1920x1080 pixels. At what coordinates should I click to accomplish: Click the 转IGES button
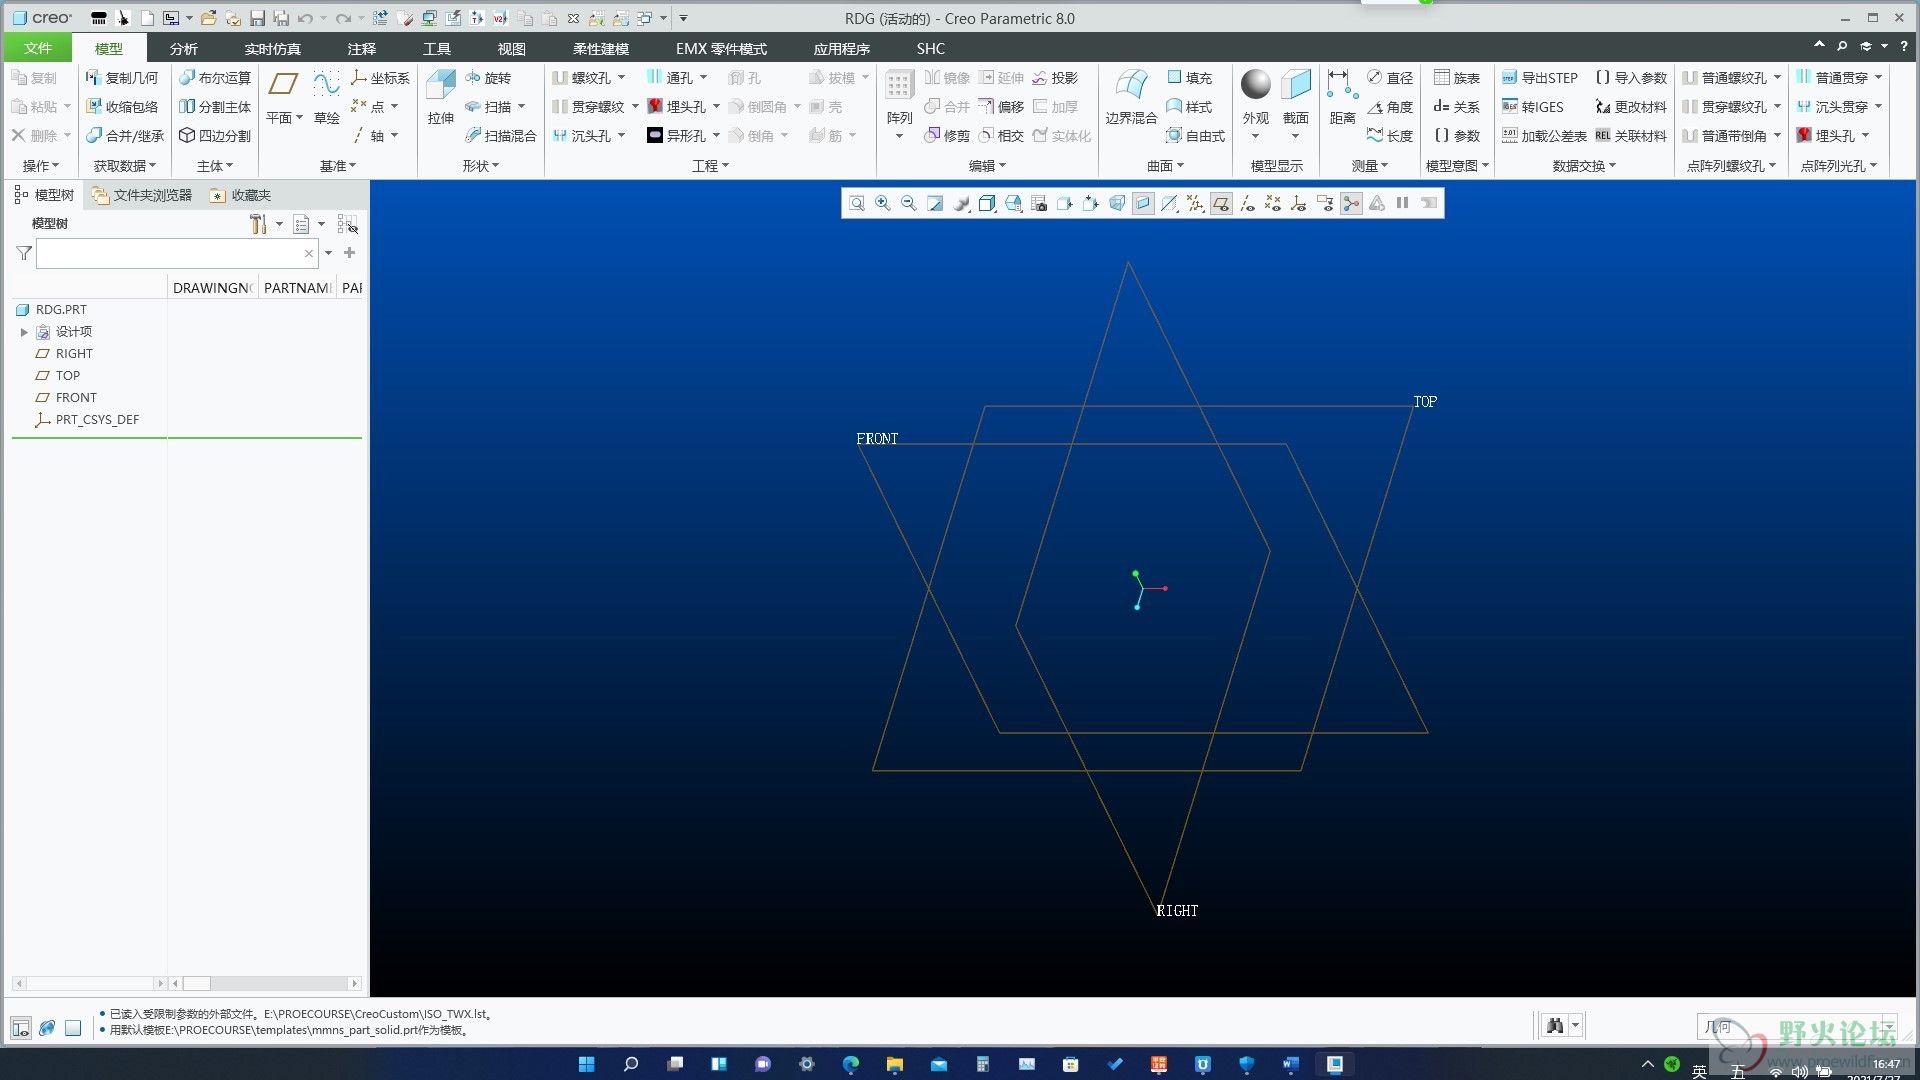pyautogui.click(x=1533, y=107)
